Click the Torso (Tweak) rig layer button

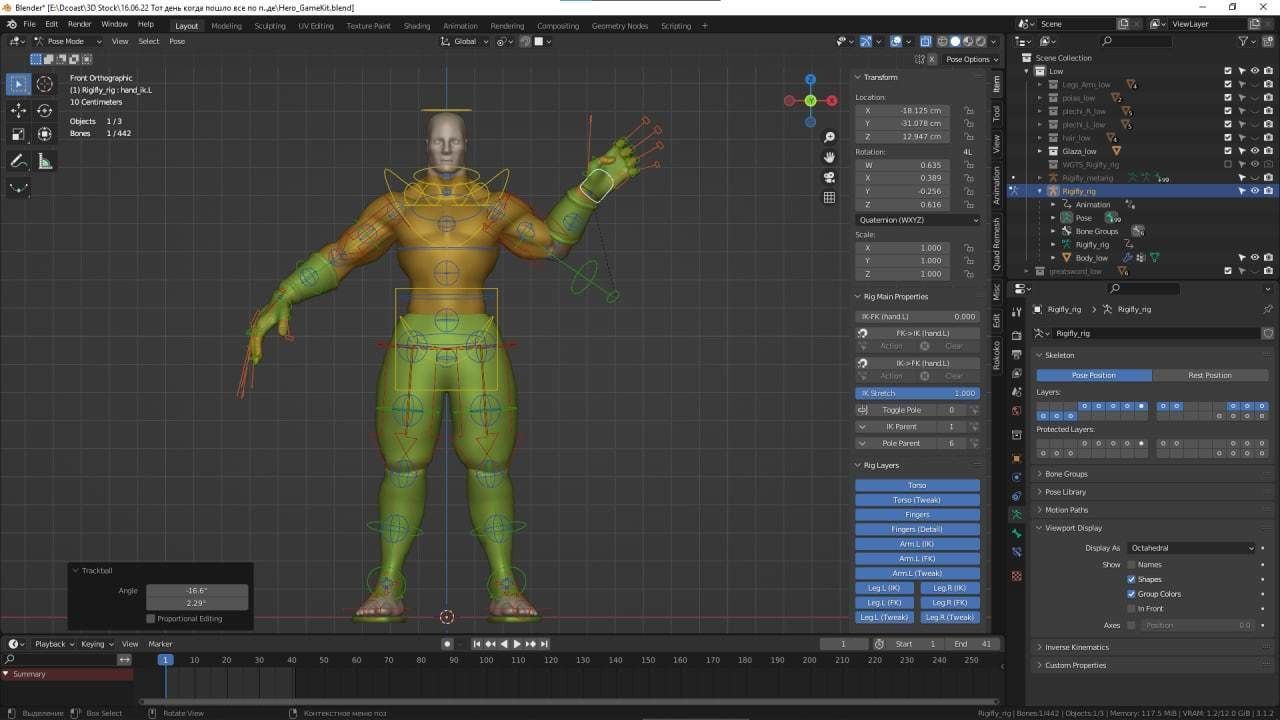[x=917, y=500]
